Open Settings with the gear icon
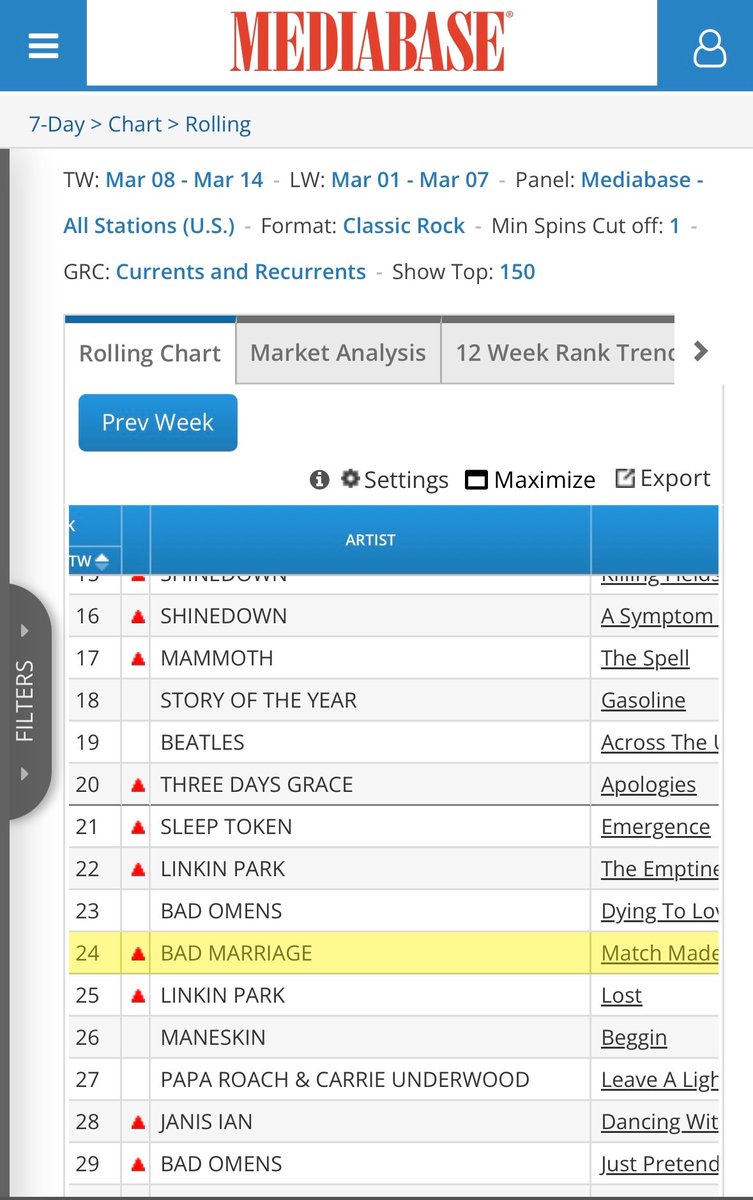 [x=395, y=480]
